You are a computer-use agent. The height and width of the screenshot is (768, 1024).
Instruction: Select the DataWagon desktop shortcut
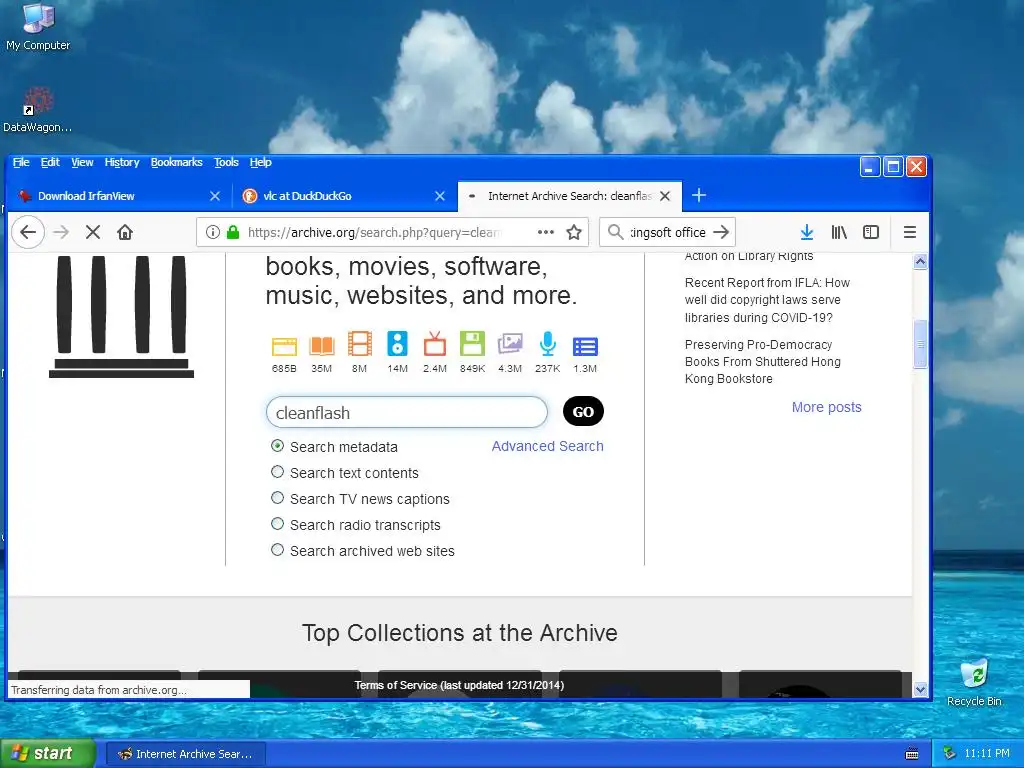click(38, 110)
